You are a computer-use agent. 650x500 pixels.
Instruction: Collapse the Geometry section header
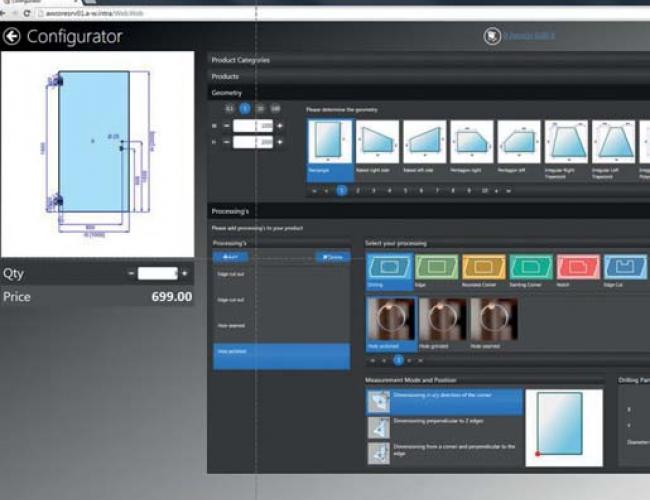[x=226, y=92]
